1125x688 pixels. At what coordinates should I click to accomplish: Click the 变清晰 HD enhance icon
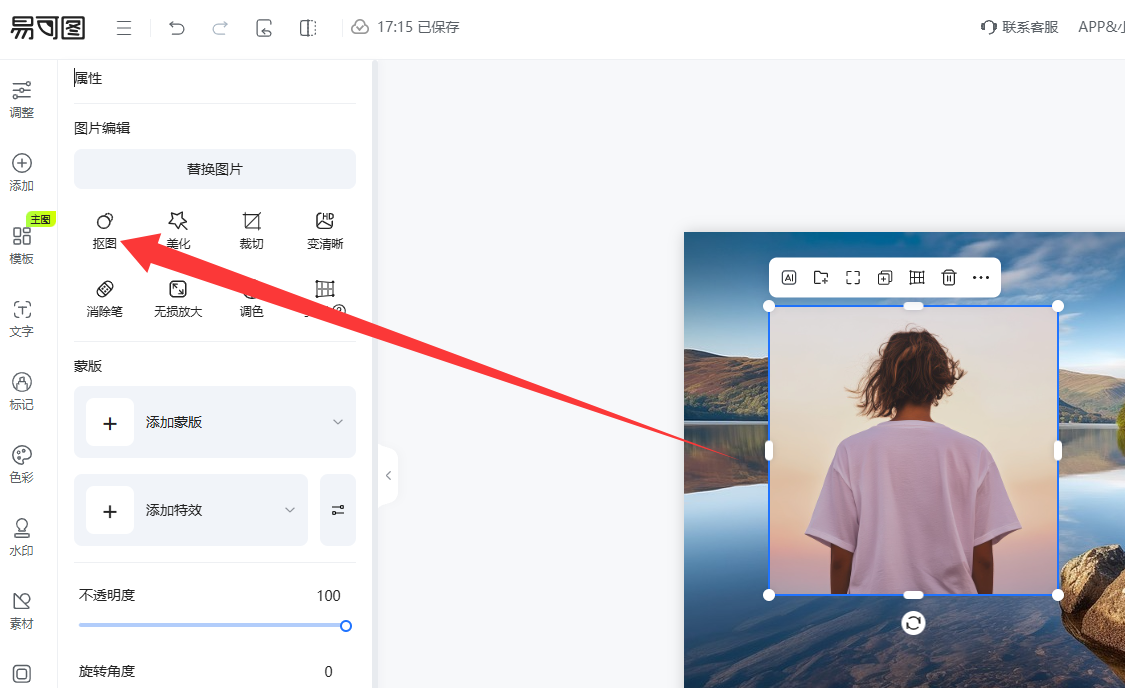(325, 229)
